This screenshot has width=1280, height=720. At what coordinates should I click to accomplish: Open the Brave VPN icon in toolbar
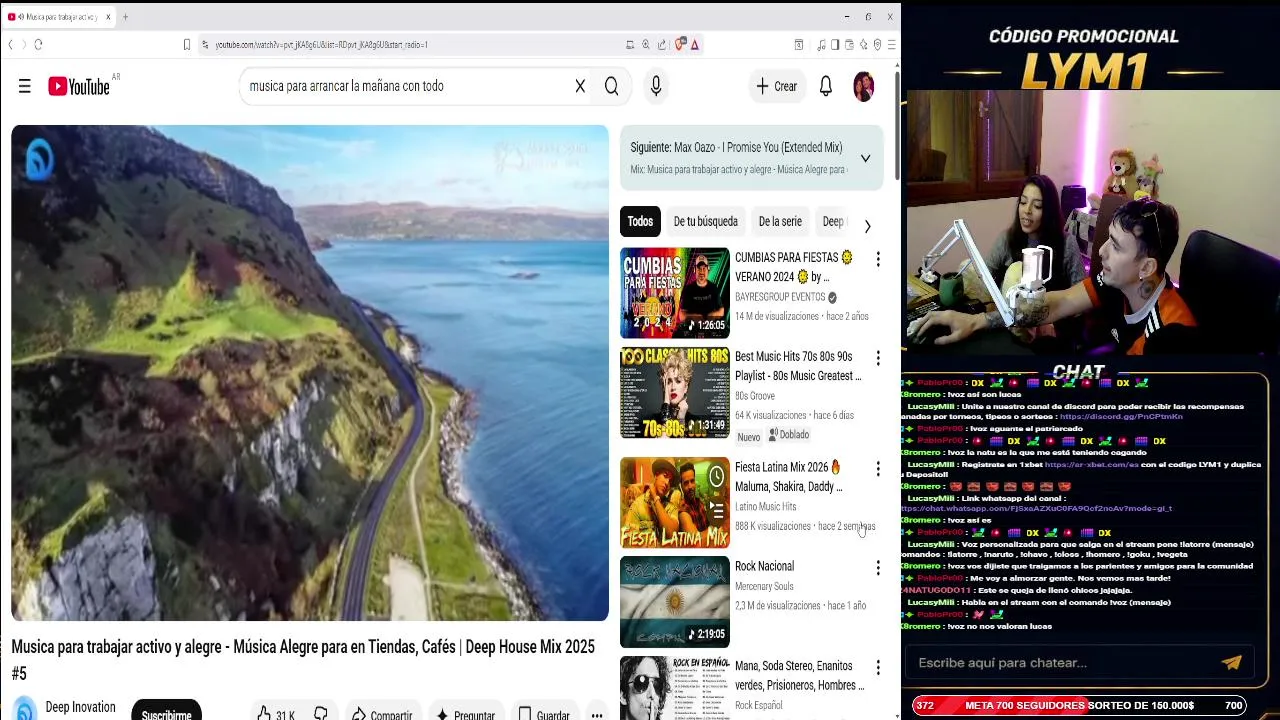click(x=877, y=44)
